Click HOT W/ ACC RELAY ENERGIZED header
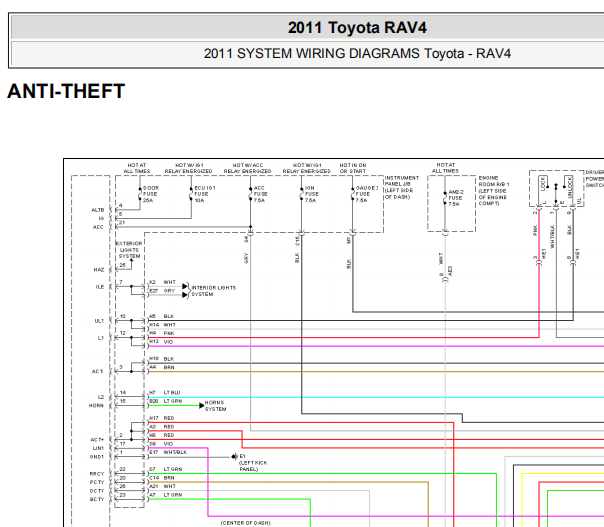Image resolution: width=604 pixels, height=527 pixels. pyautogui.click(x=247, y=168)
